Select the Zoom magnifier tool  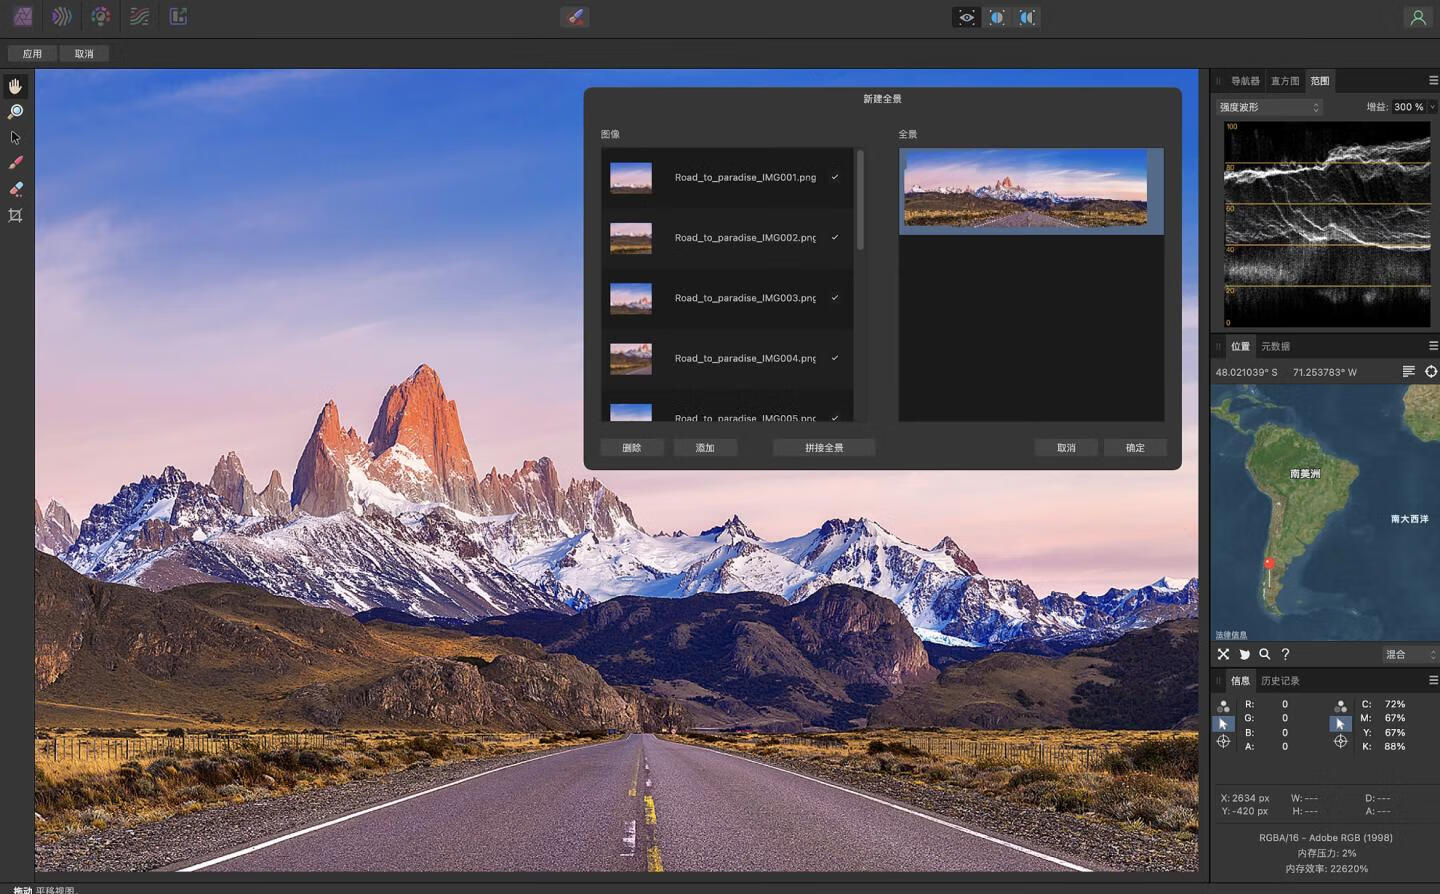click(x=15, y=111)
